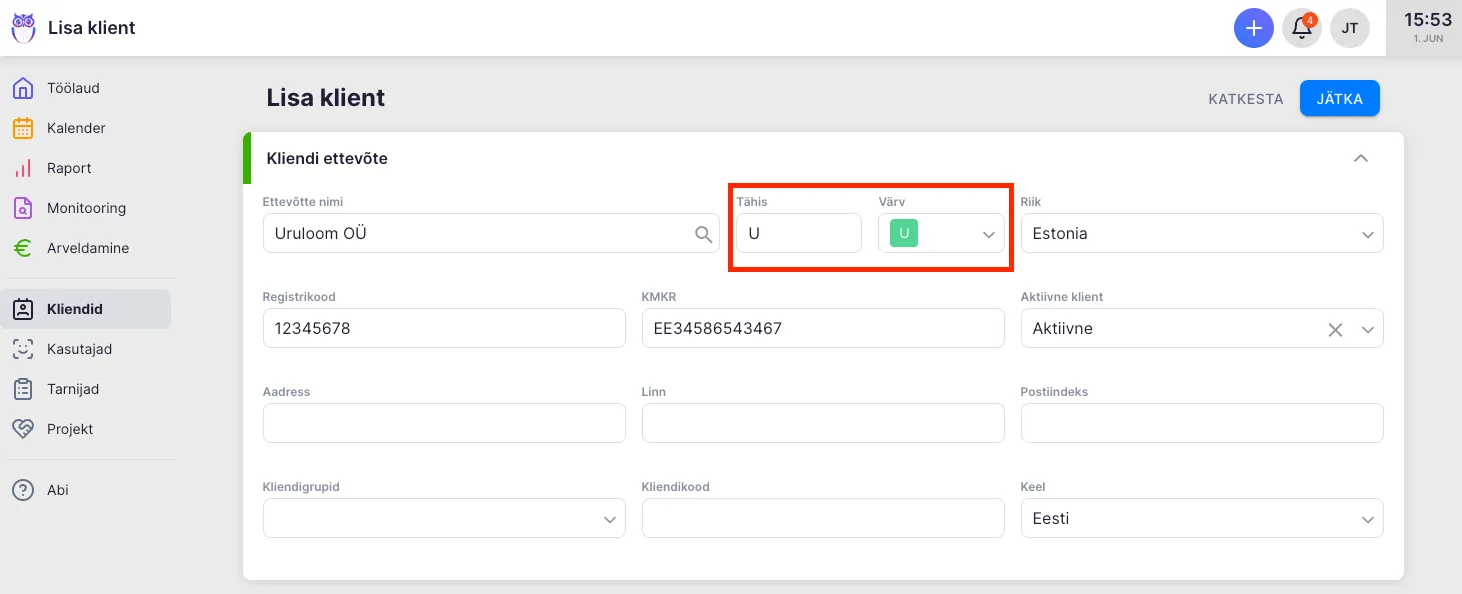Open the Abi help section
The image size is (1462, 594).
tap(57, 490)
